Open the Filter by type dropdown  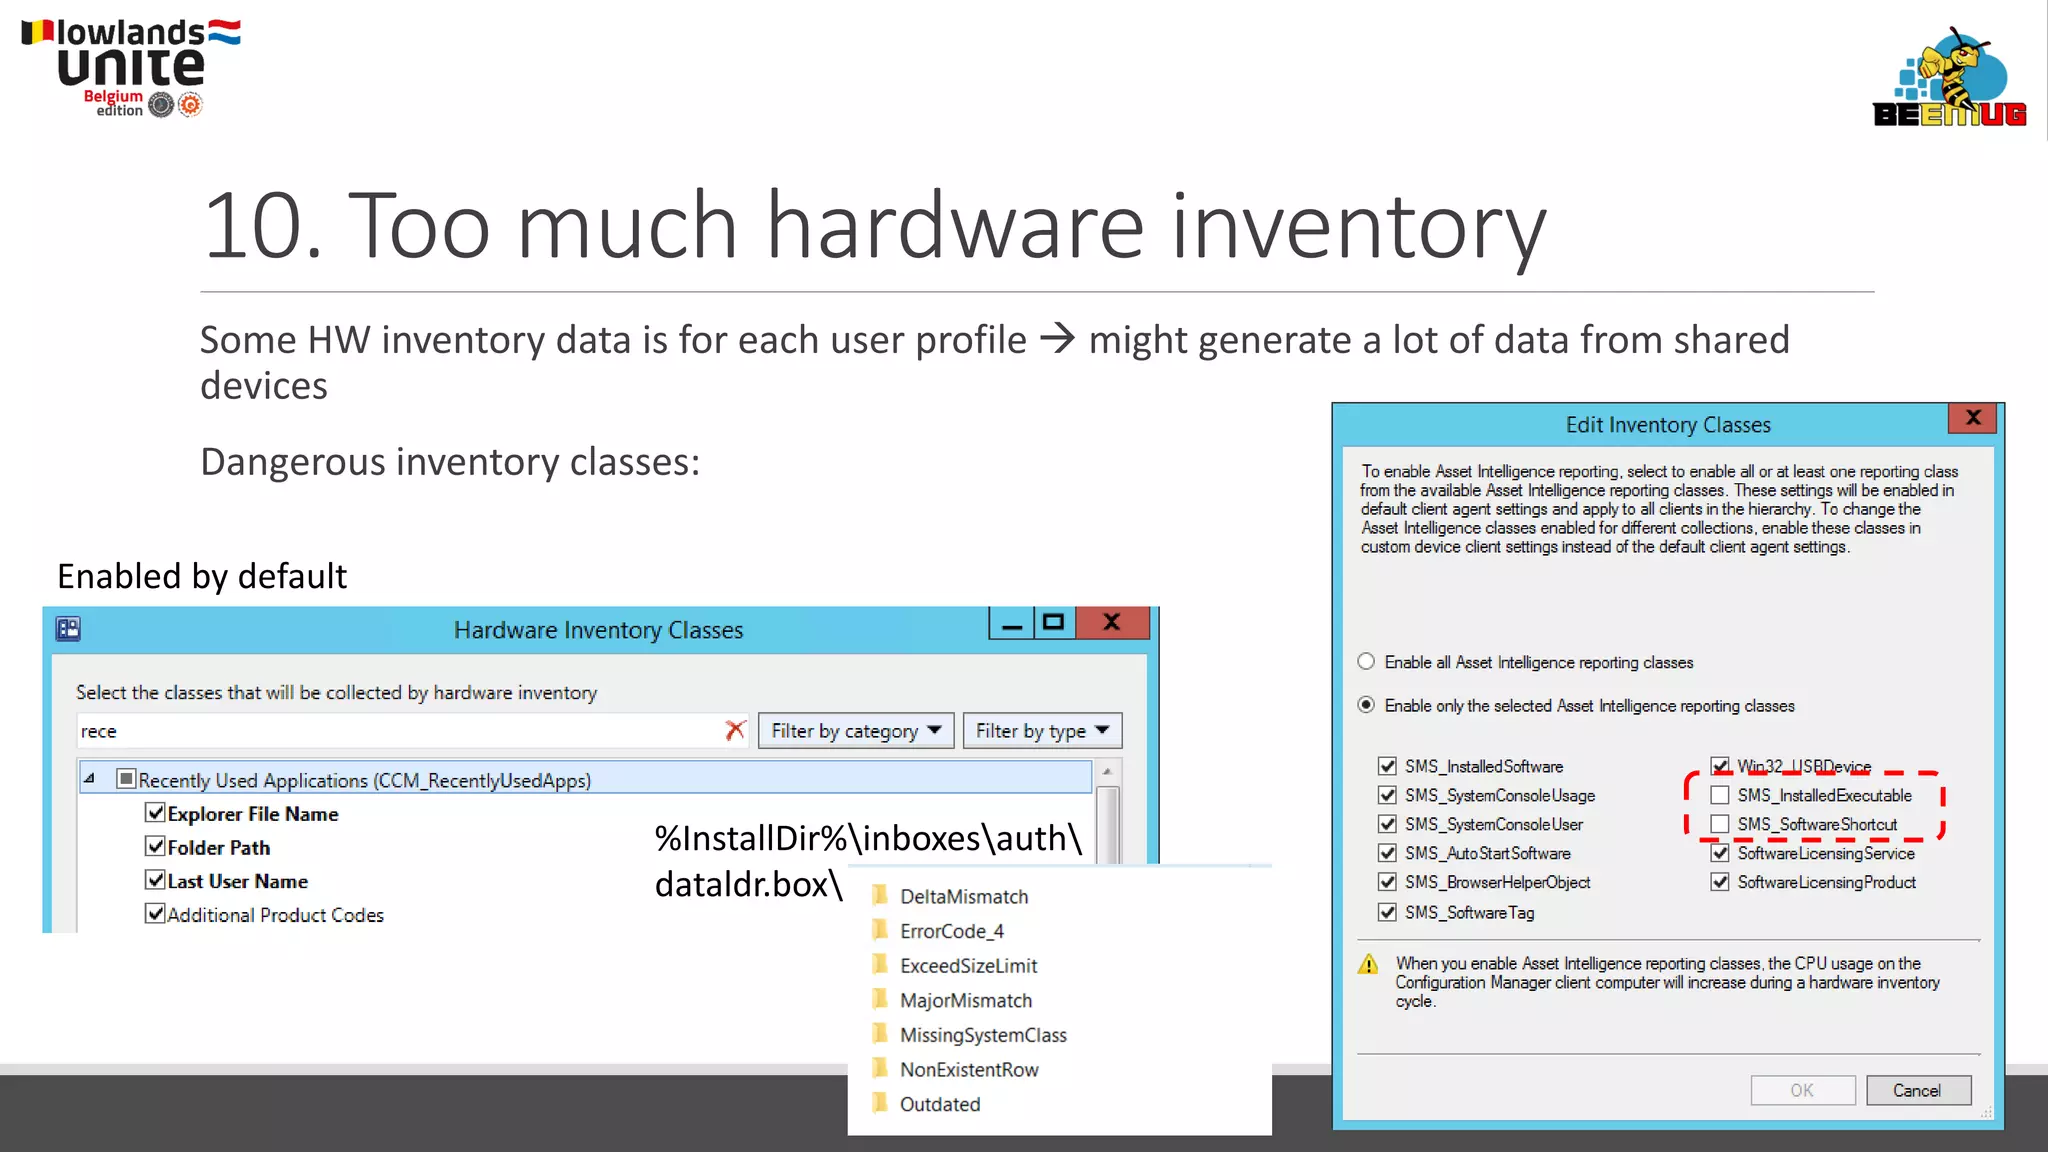click(1042, 731)
